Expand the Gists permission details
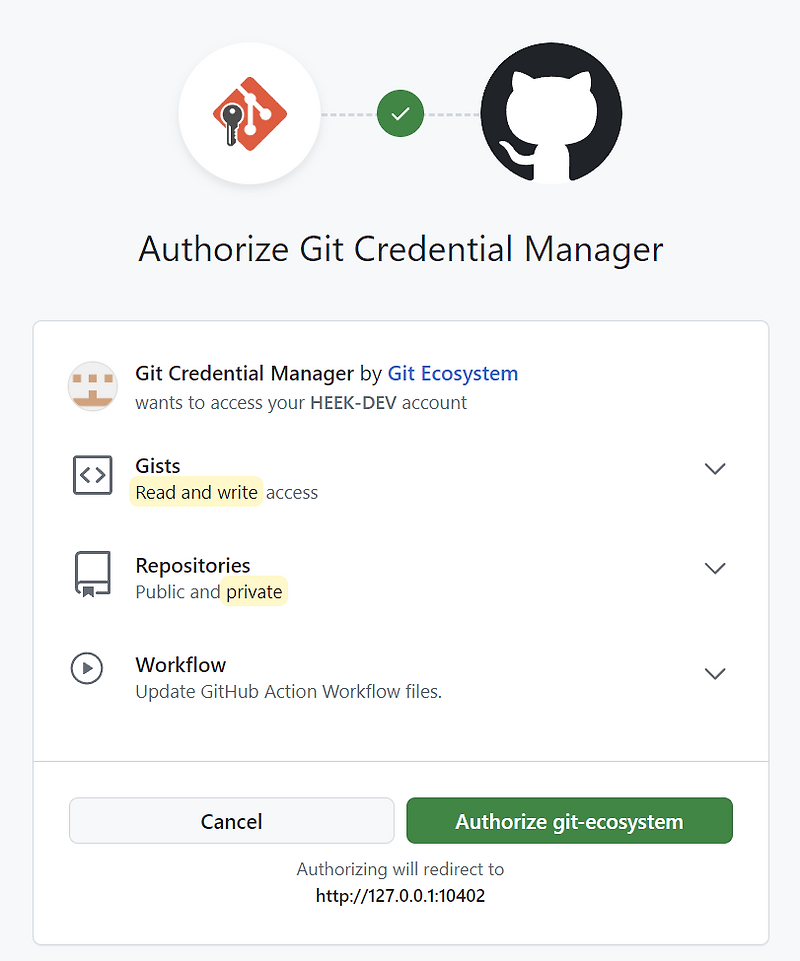The image size is (800, 961). coord(715,468)
